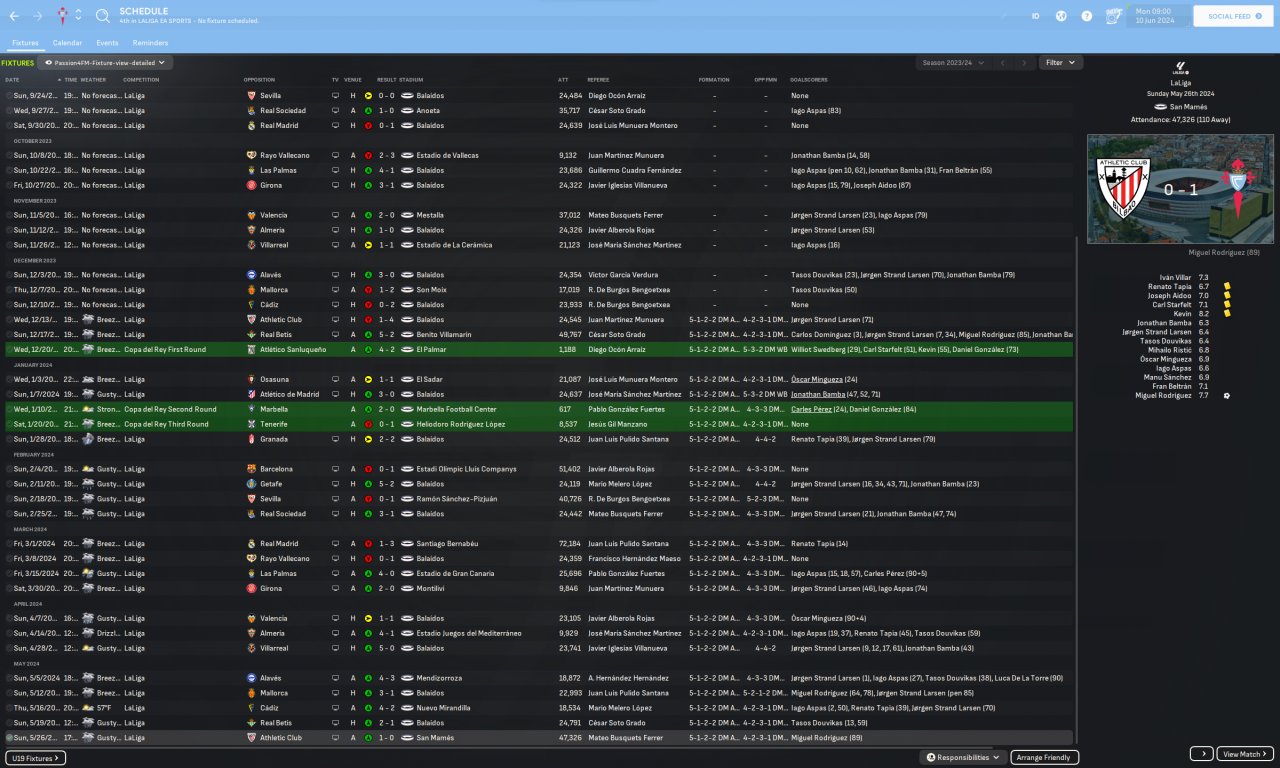Open the Season 2023/24 dropdown
The height and width of the screenshot is (768, 1280).
tap(953, 62)
